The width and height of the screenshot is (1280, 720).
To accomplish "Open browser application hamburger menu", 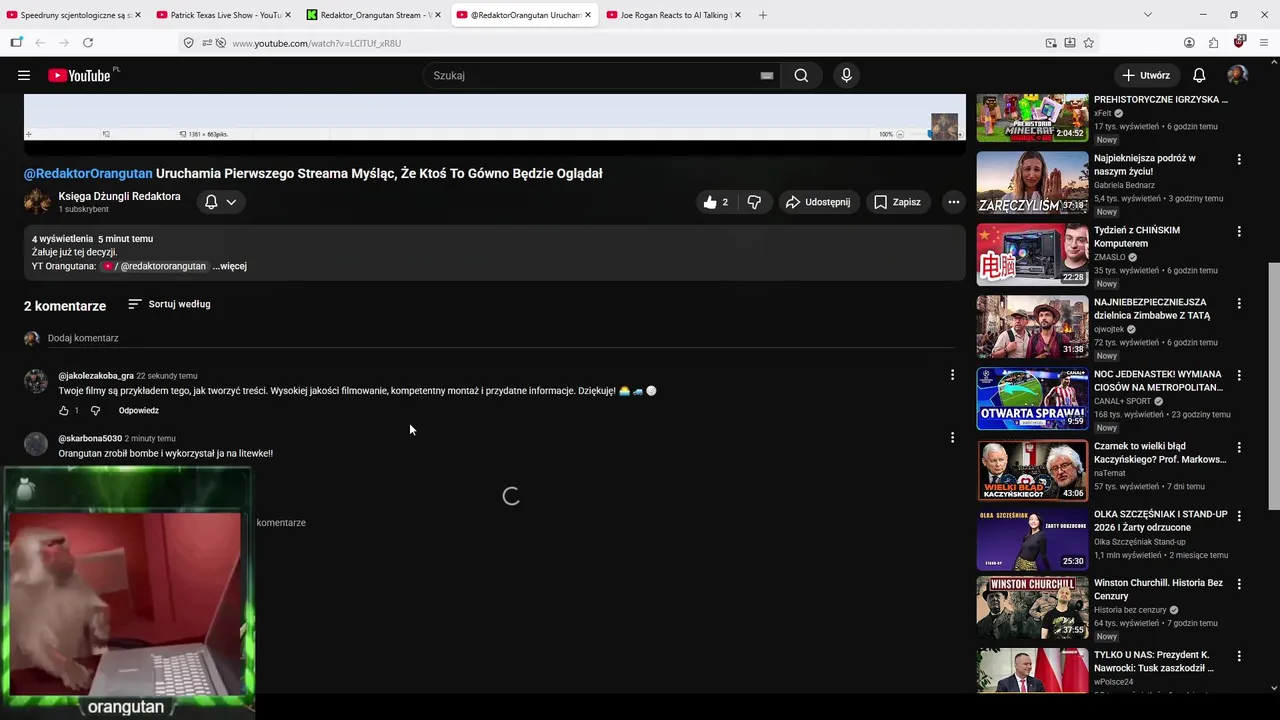I will click(x=1263, y=43).
